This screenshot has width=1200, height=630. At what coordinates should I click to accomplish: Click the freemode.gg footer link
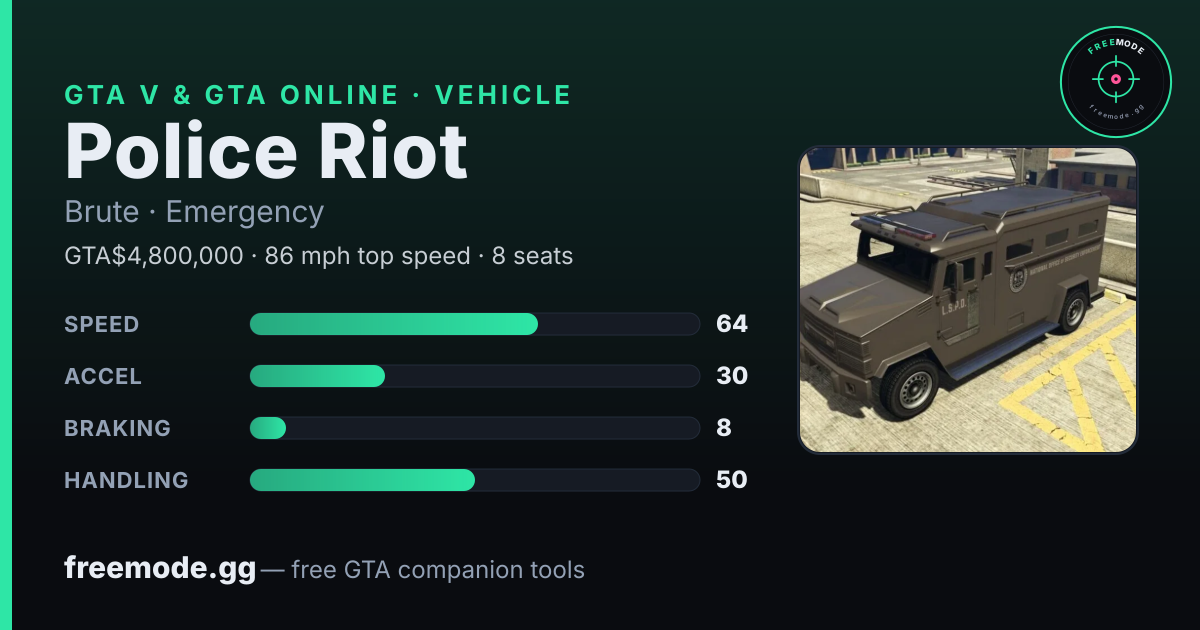click(160, 569)
